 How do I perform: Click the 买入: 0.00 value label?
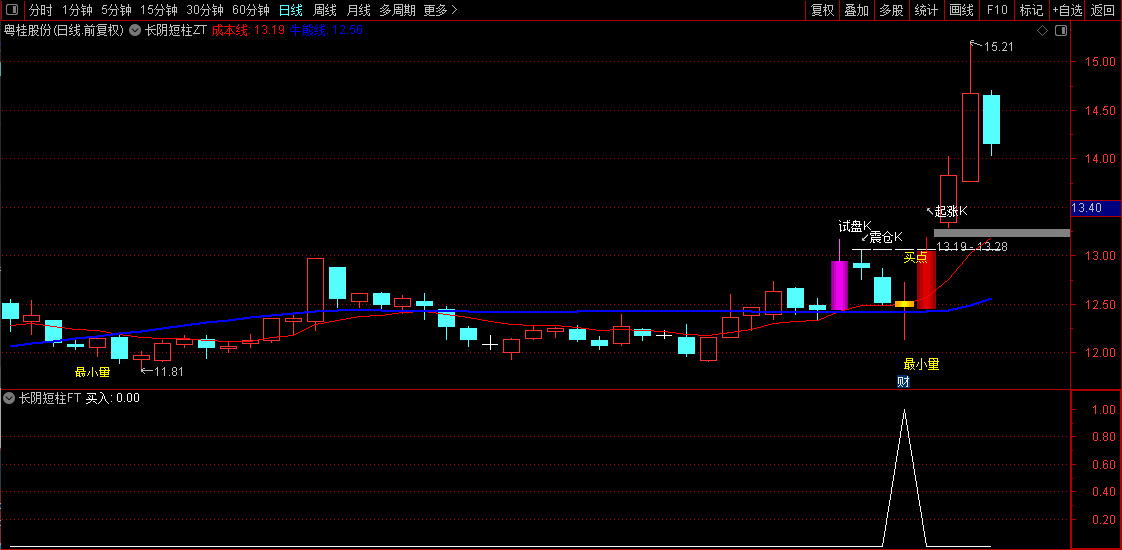pyautogui.click(x=113, y=398)
